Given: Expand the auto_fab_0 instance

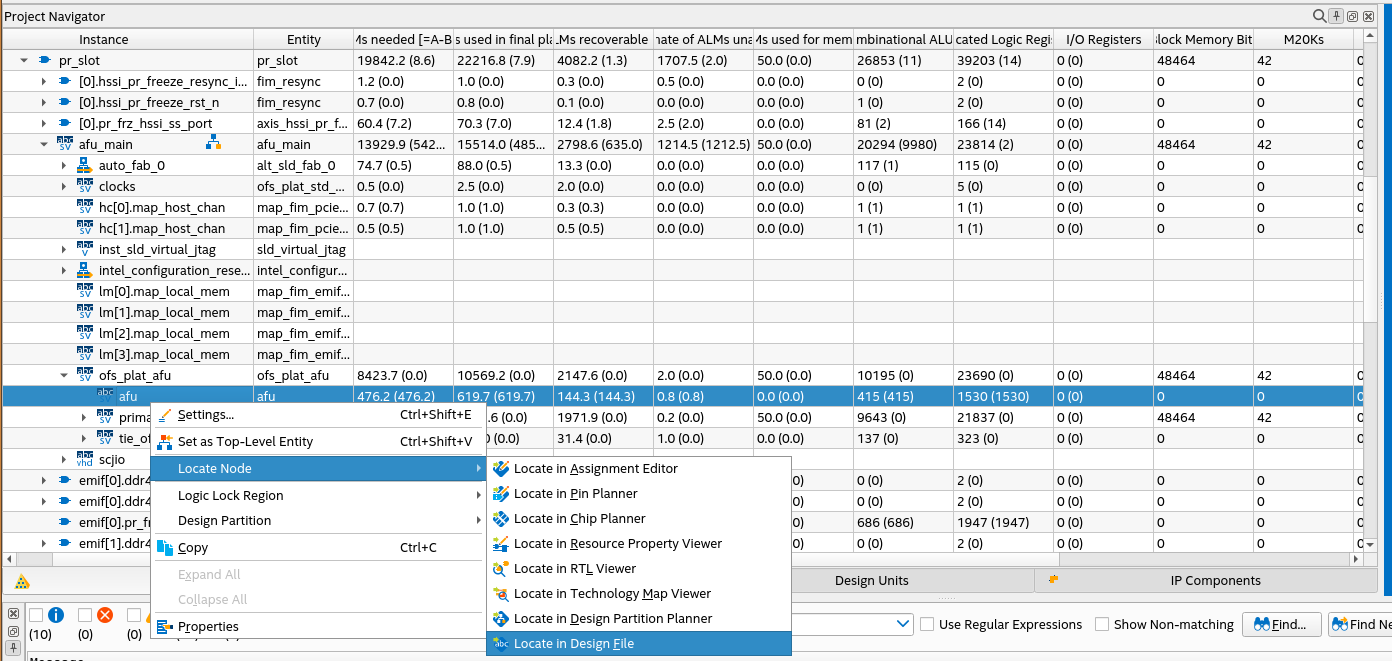Looking at the screenshot, I should (x=64, y=166).
